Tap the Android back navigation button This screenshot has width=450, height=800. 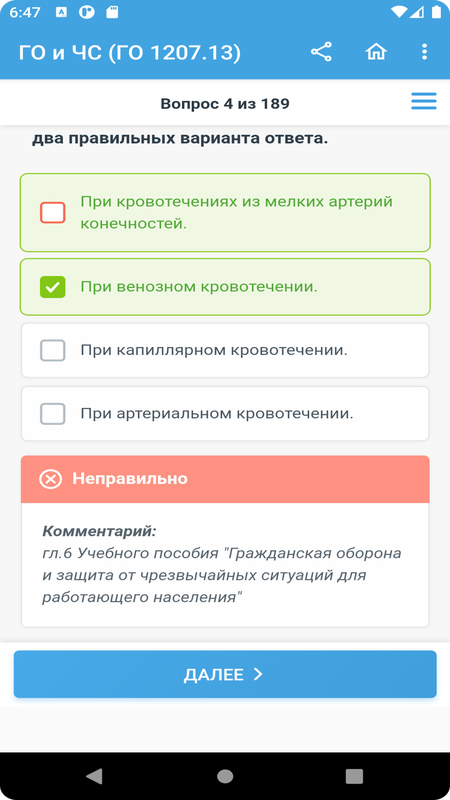pos(94,776)
